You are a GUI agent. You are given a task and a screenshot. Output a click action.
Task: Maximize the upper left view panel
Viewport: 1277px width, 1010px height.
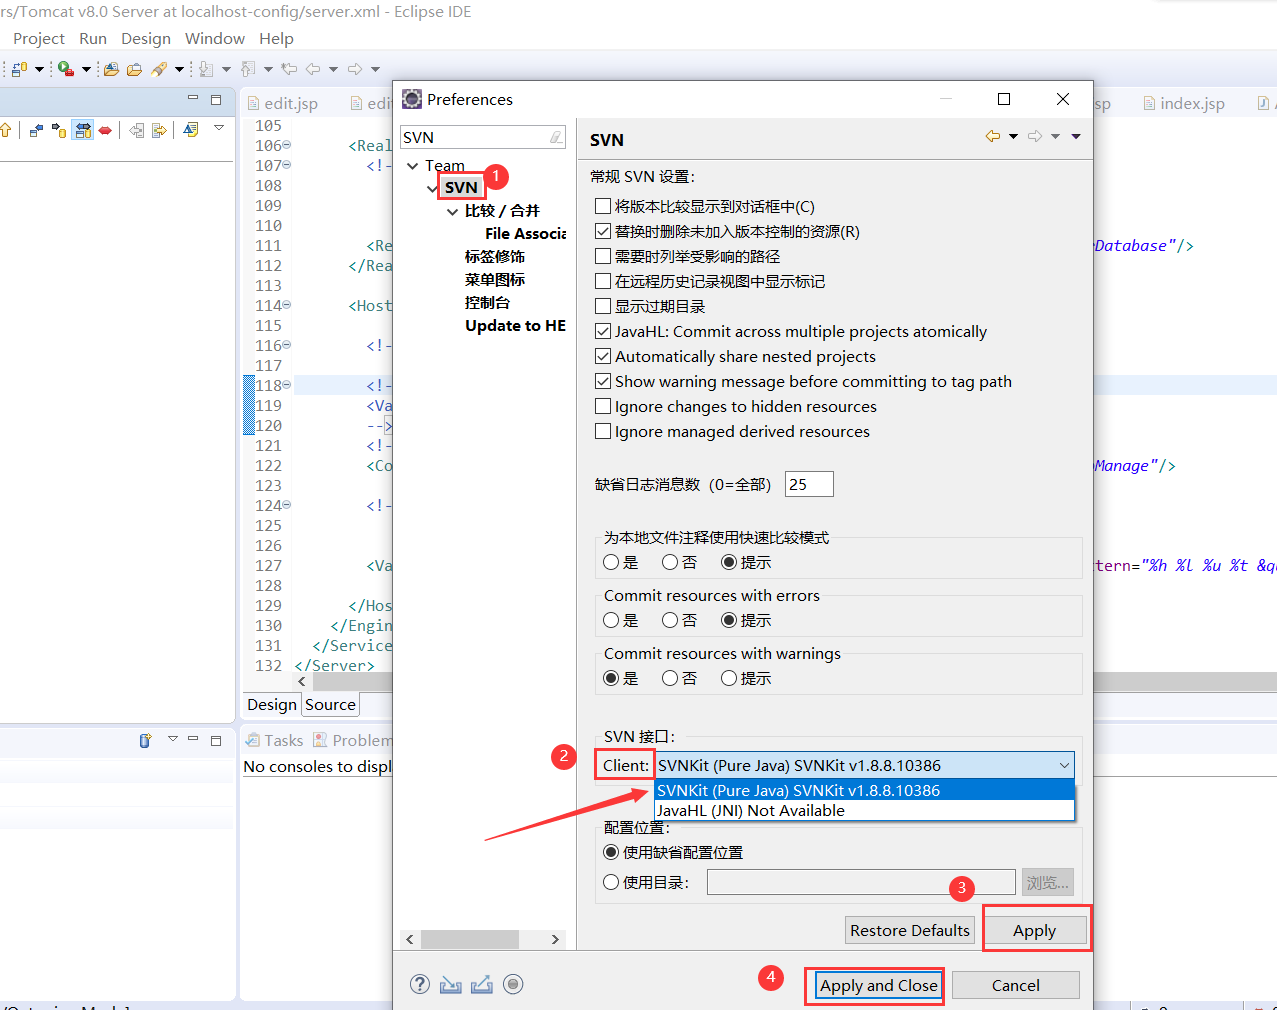coord(216,99)
